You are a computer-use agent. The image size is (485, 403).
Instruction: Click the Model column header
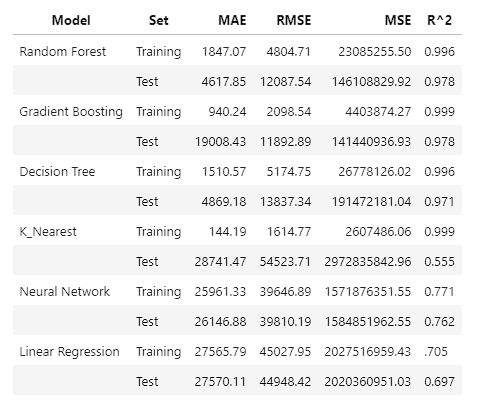(x=71, y=20)
